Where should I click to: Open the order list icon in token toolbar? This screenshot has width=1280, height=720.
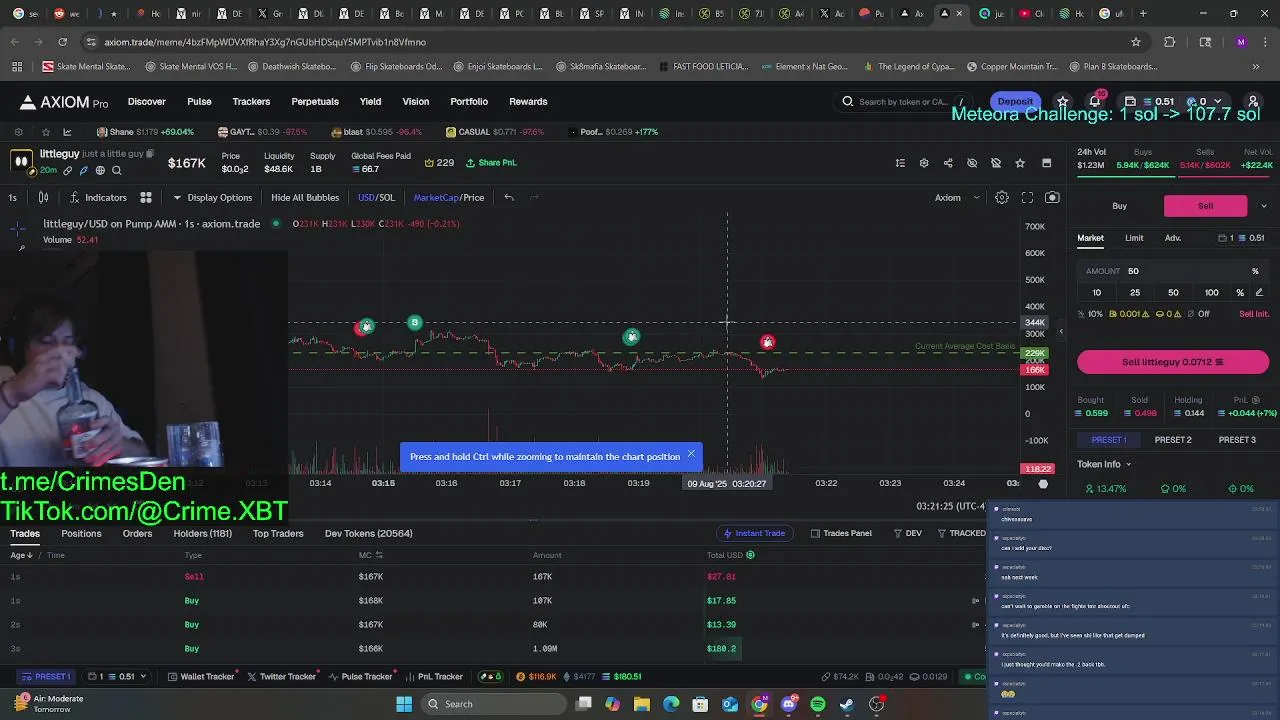[x=900, y=163]
